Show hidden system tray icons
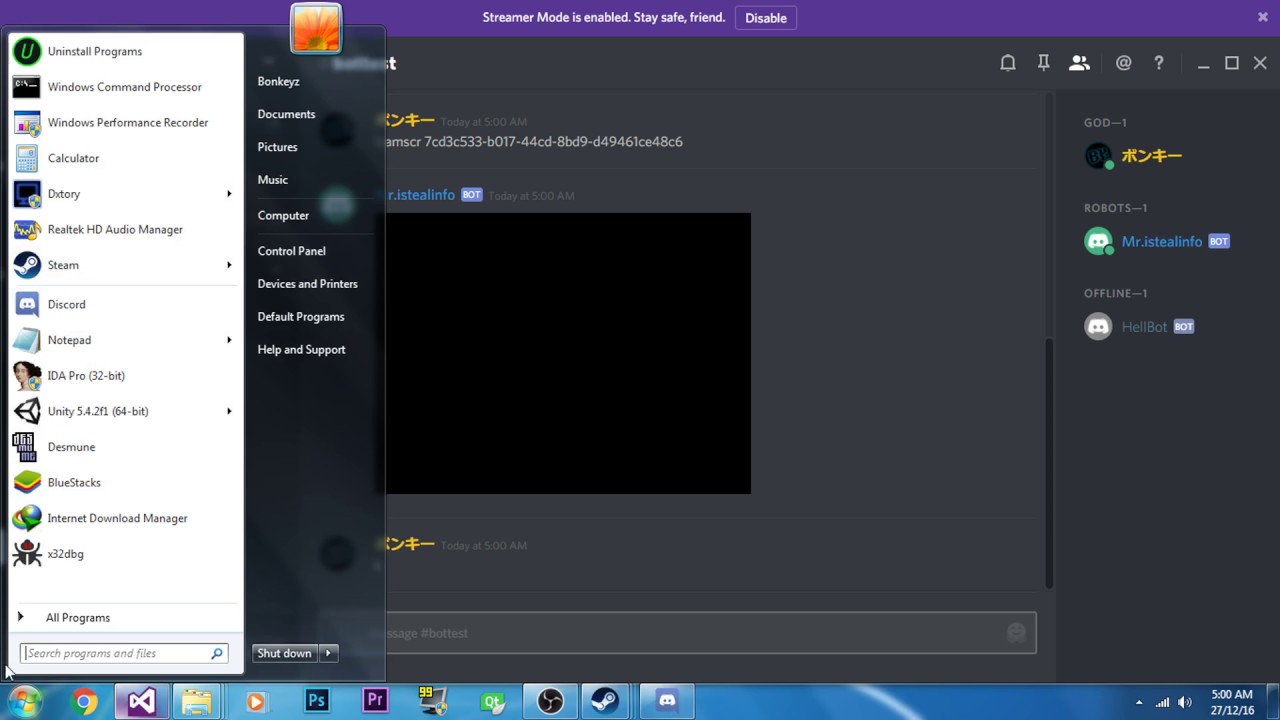This screenshot has width=1280, height=720. tap(1139, 702)
